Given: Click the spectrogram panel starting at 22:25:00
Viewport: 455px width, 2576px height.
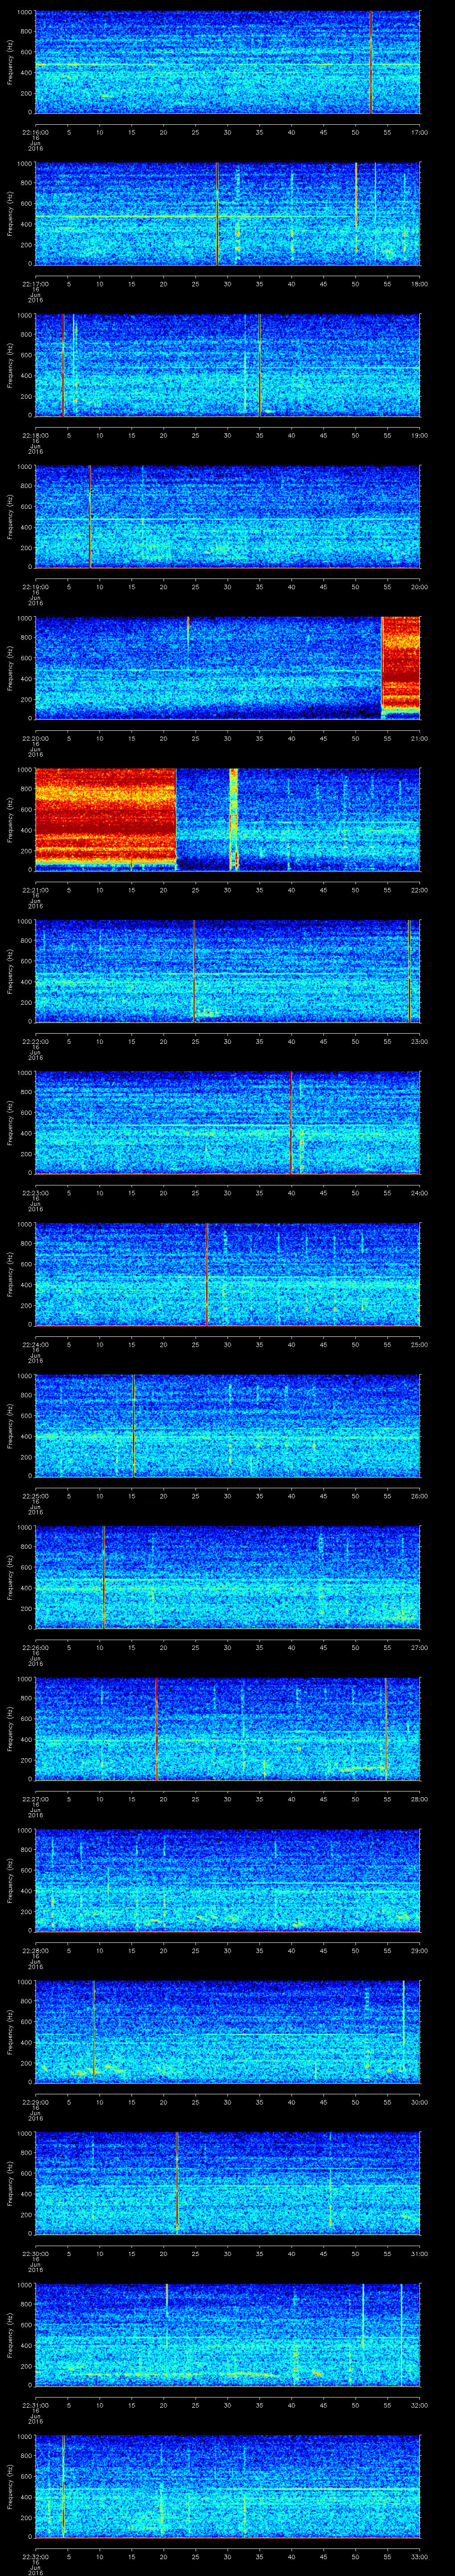Looking at the screenshot, I should coord(227,1425).
